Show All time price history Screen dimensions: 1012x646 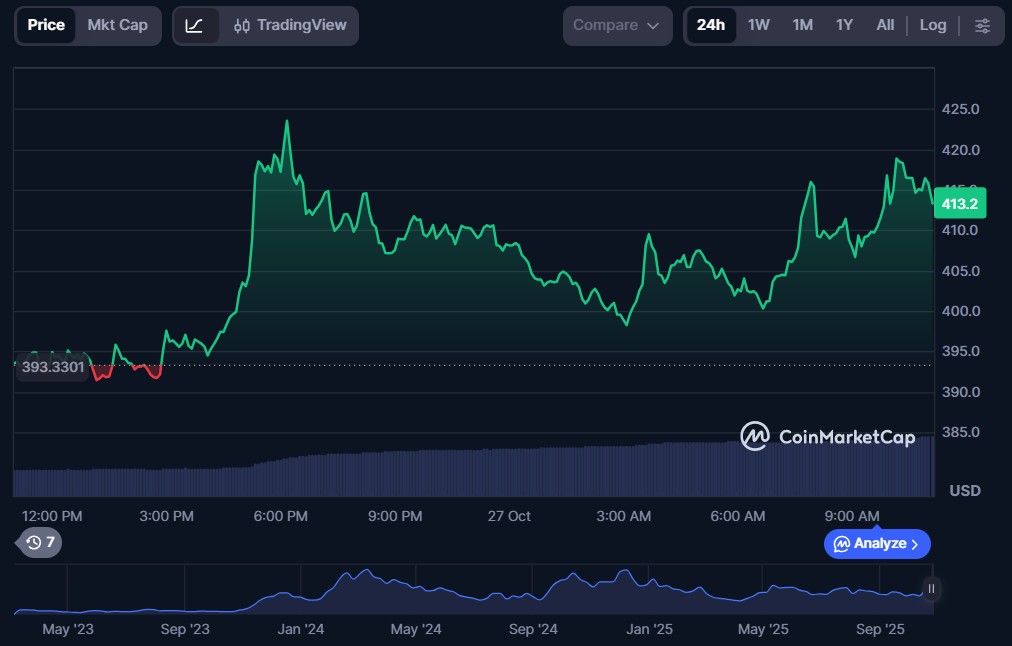[x=885, y=25]
